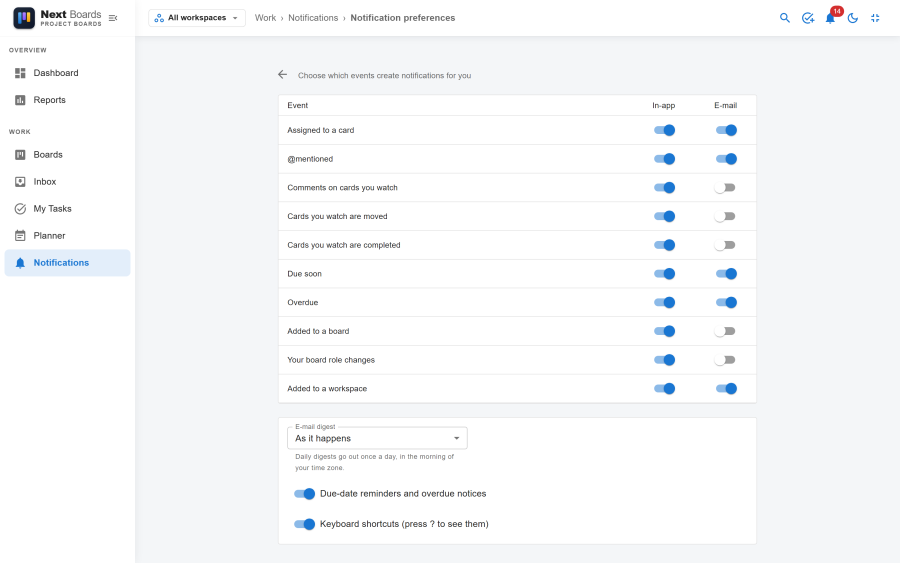
Task: Click the Notifications breadcrumb link
Action: pos(313,18)
